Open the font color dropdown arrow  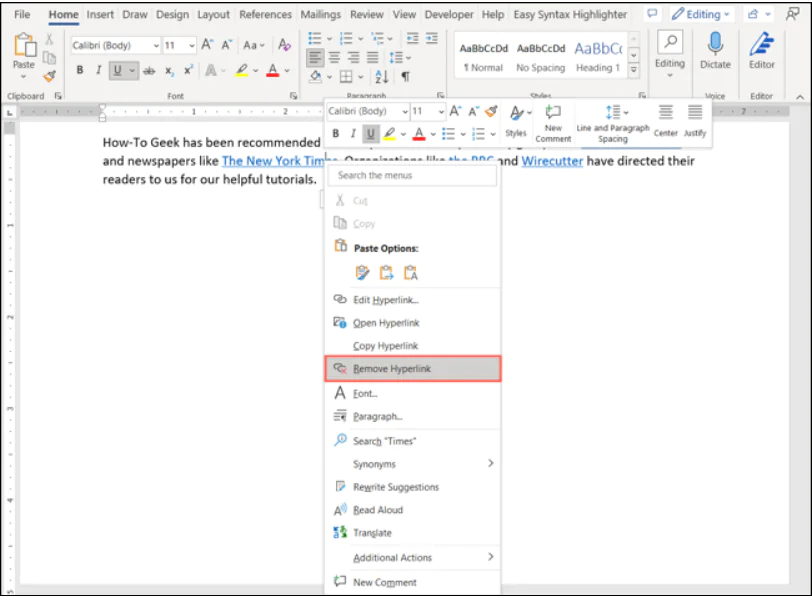[x=286, y=71]
